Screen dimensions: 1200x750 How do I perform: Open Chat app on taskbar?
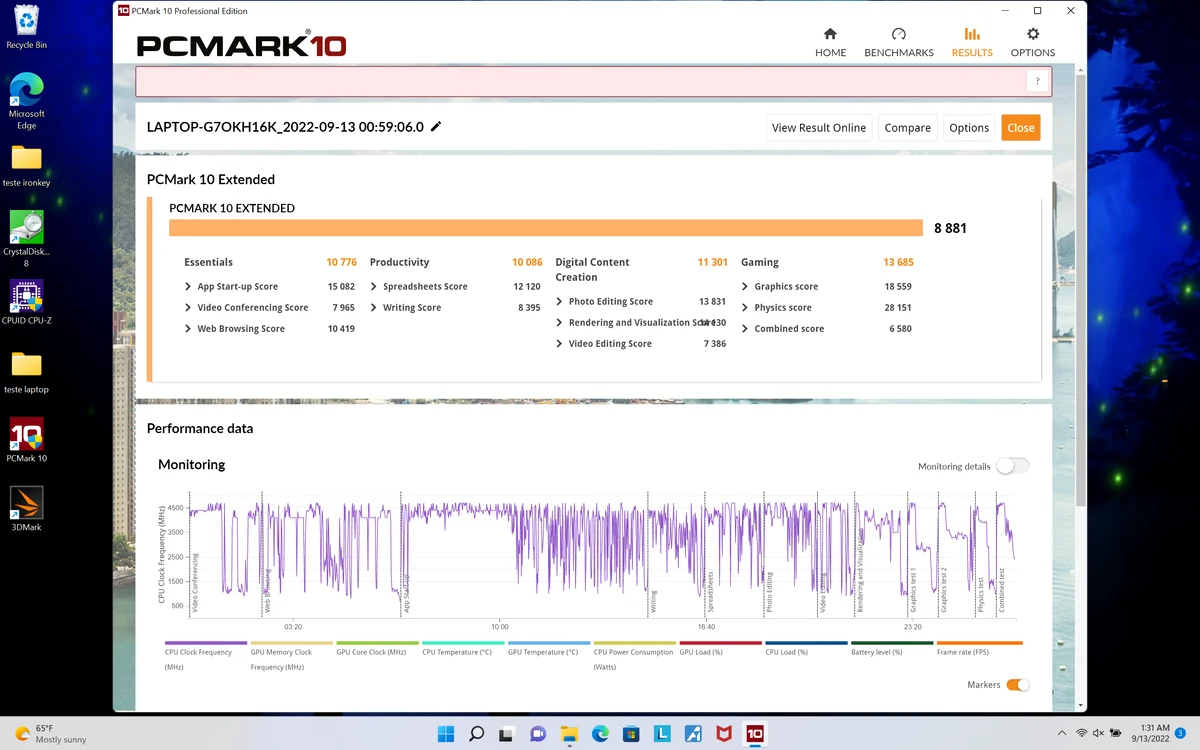[x=538, y=734]
